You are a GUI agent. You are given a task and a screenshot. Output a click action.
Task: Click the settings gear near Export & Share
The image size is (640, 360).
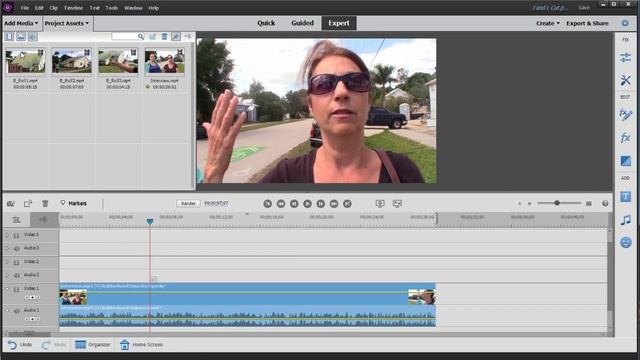coord(625,23)
